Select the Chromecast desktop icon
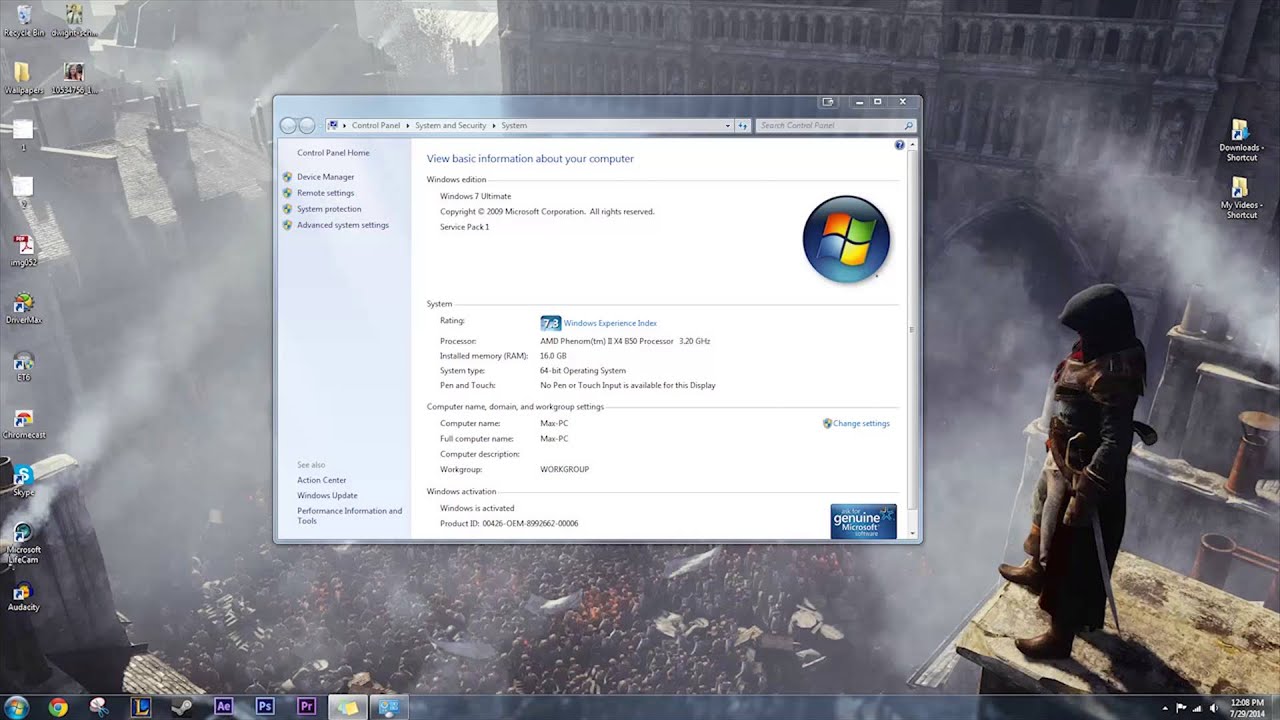1280x720 pixels. [23, 423]
